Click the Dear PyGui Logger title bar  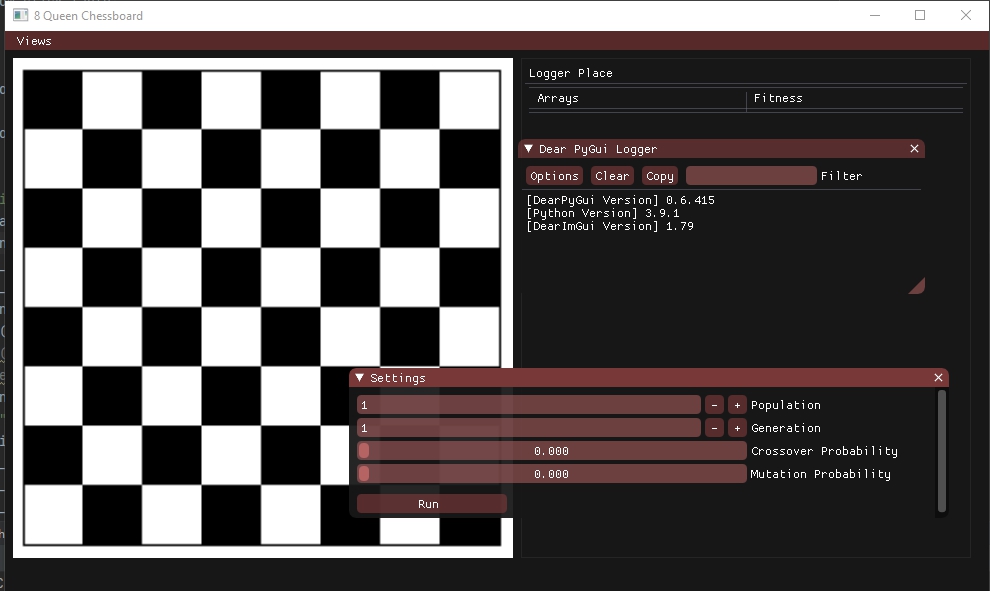[721, 149]
